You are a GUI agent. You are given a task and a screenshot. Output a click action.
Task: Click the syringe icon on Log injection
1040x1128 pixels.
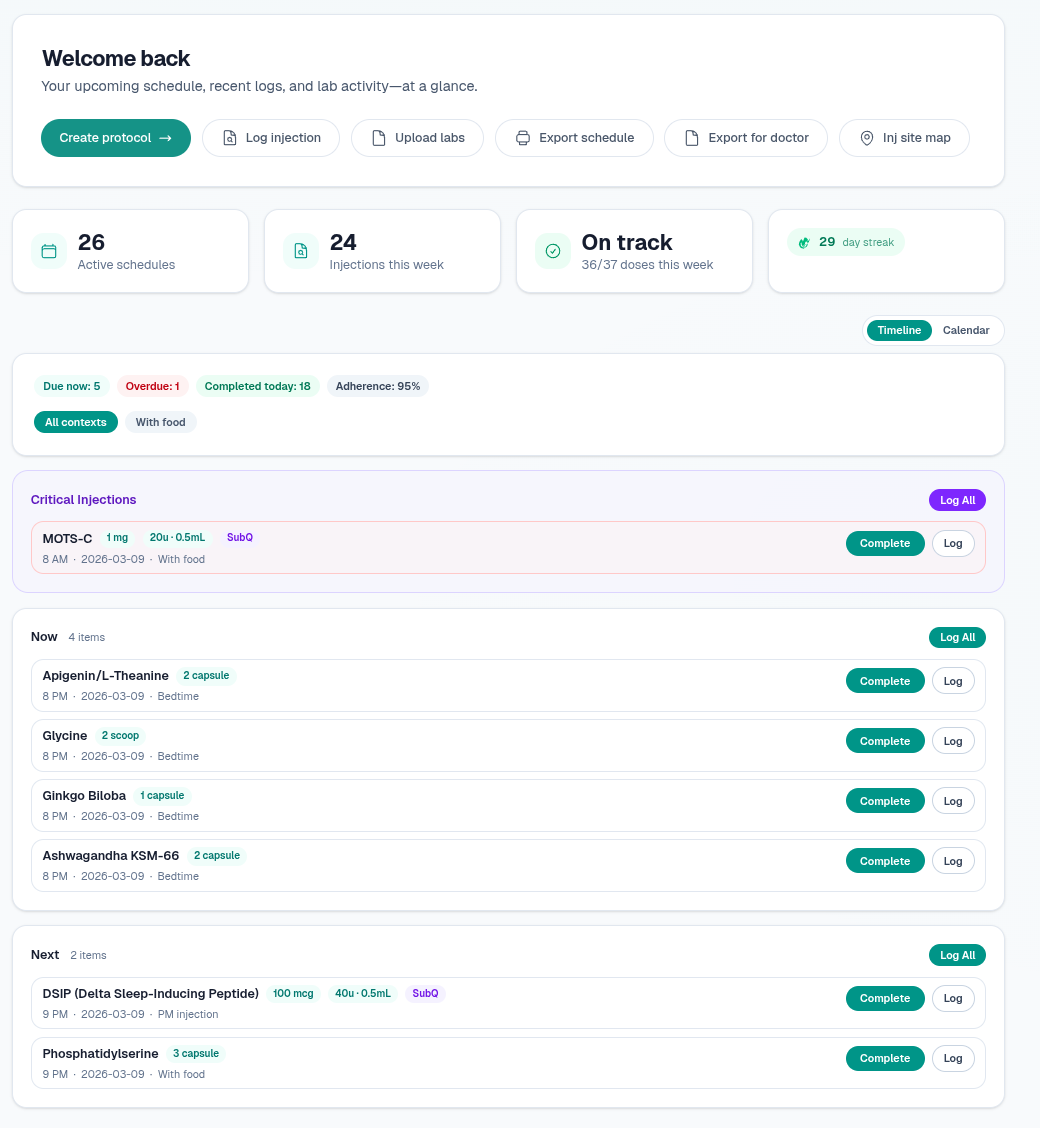(x=231, y=138)
